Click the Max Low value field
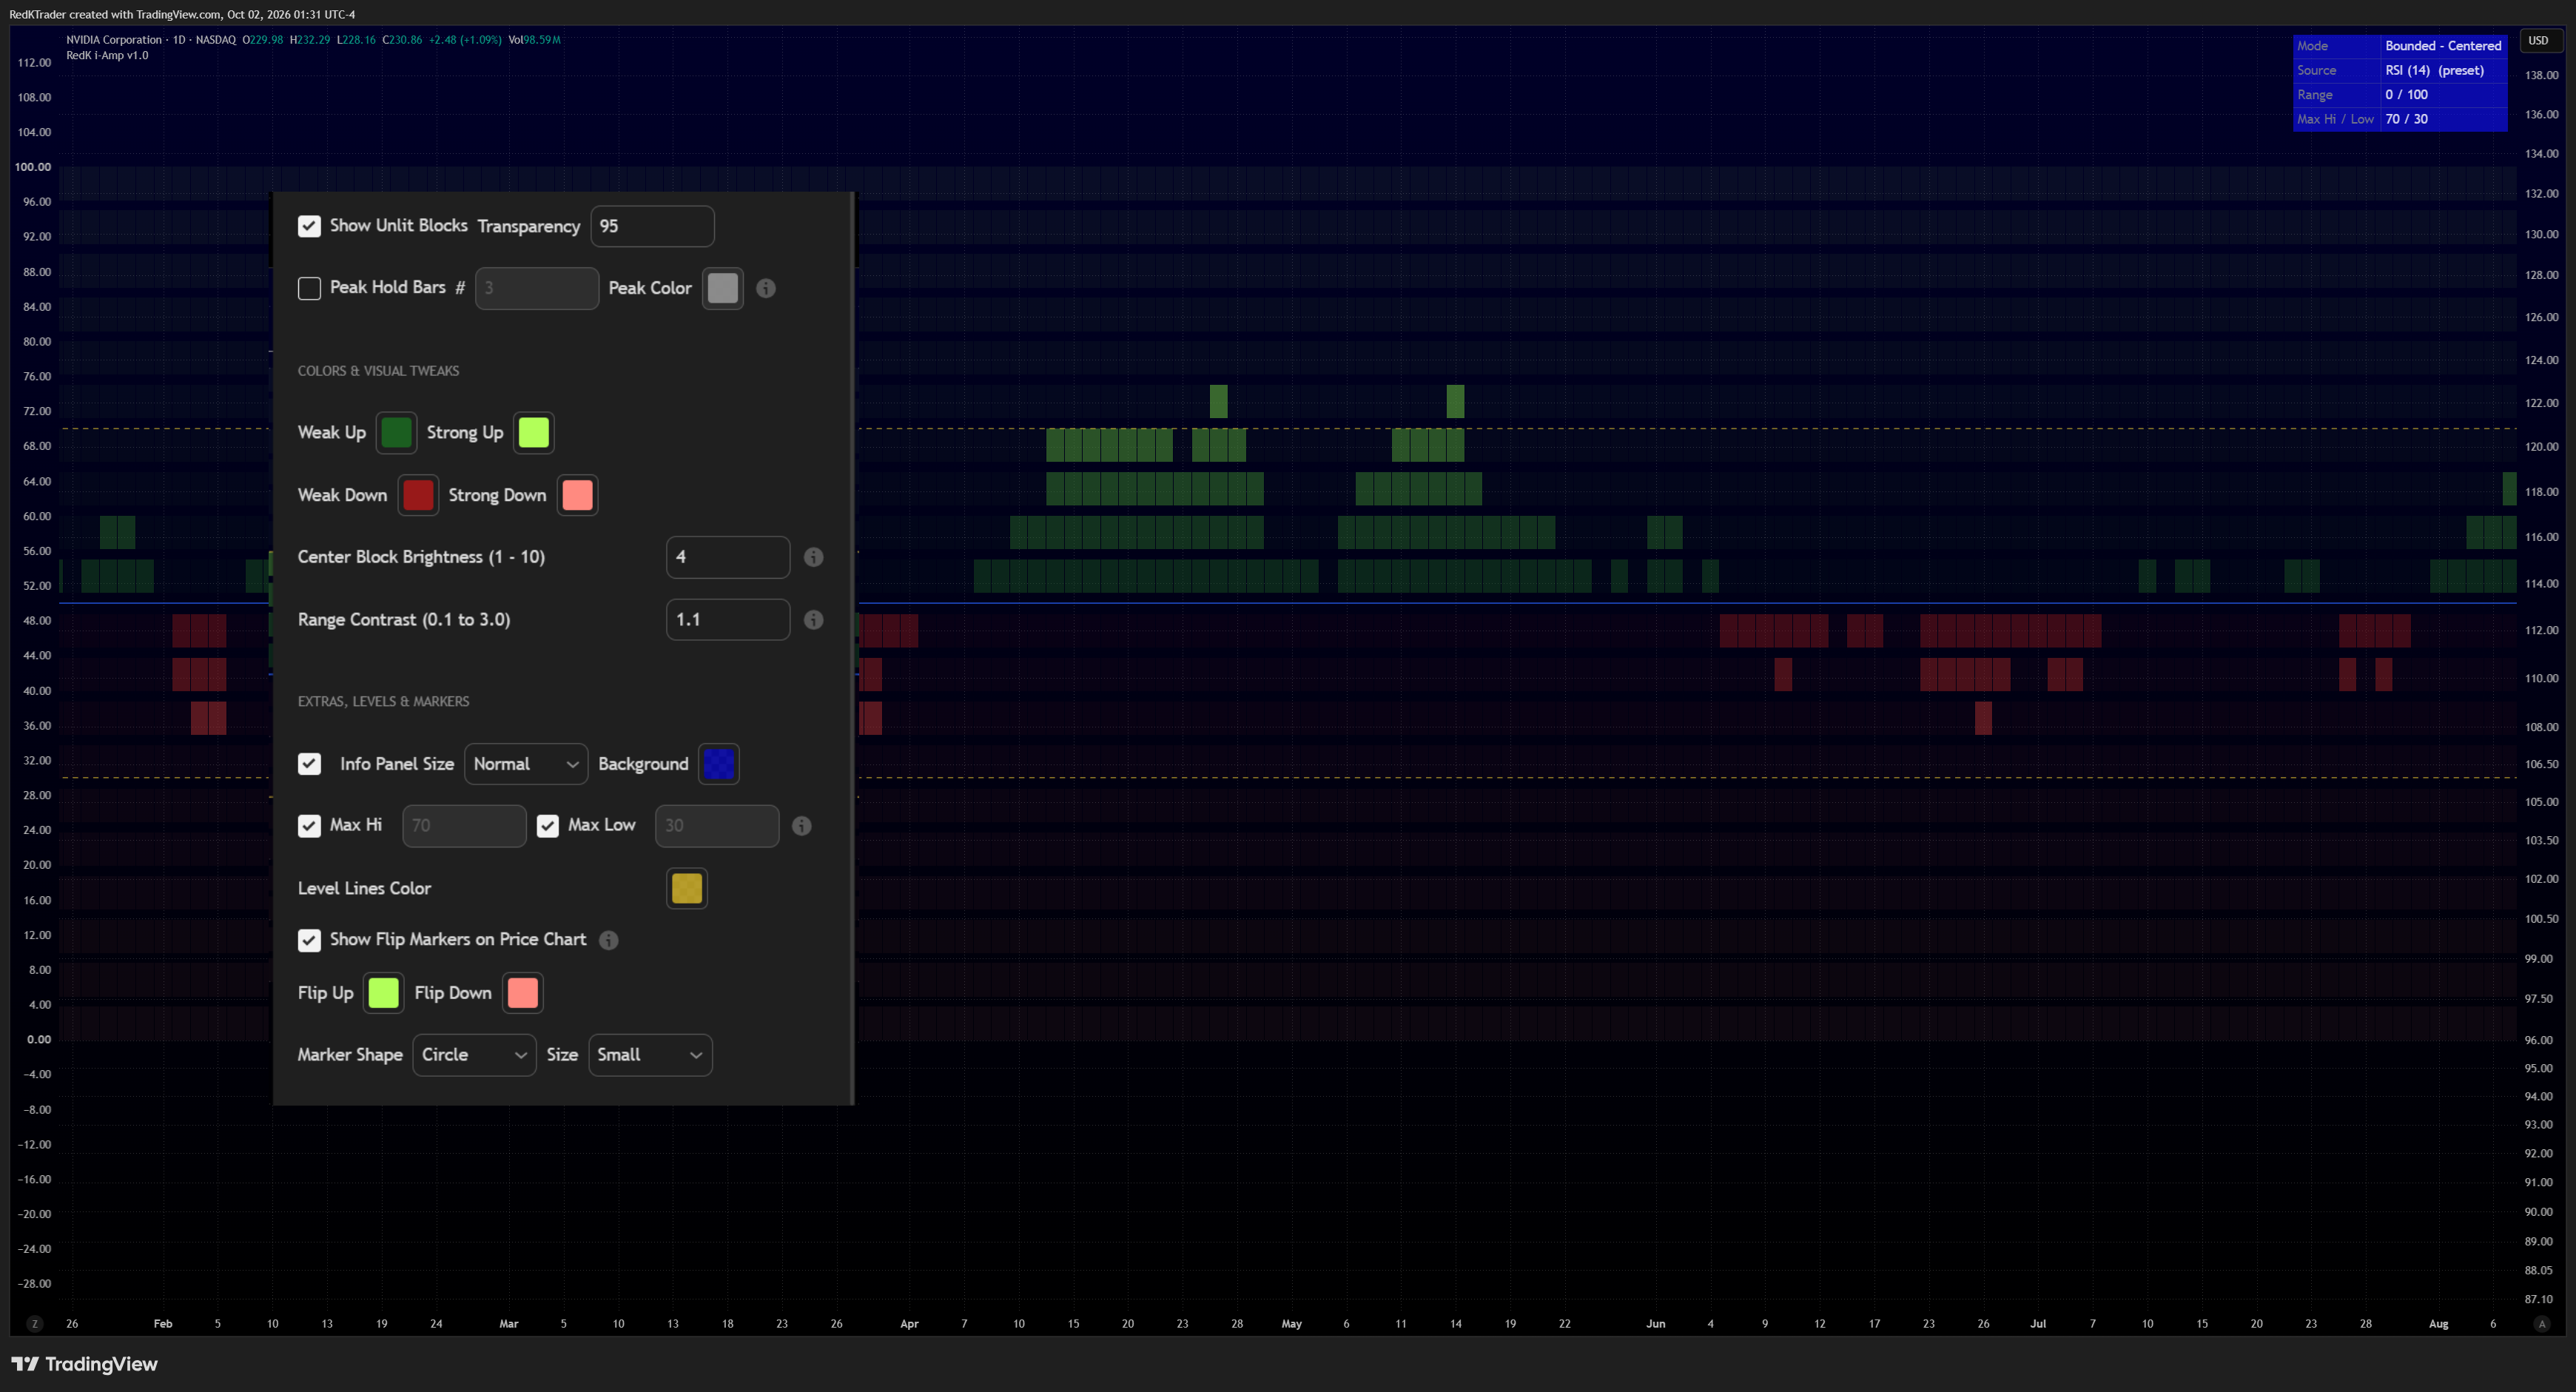Screen dimensions: 2576x1392 (x=717, y=826)
